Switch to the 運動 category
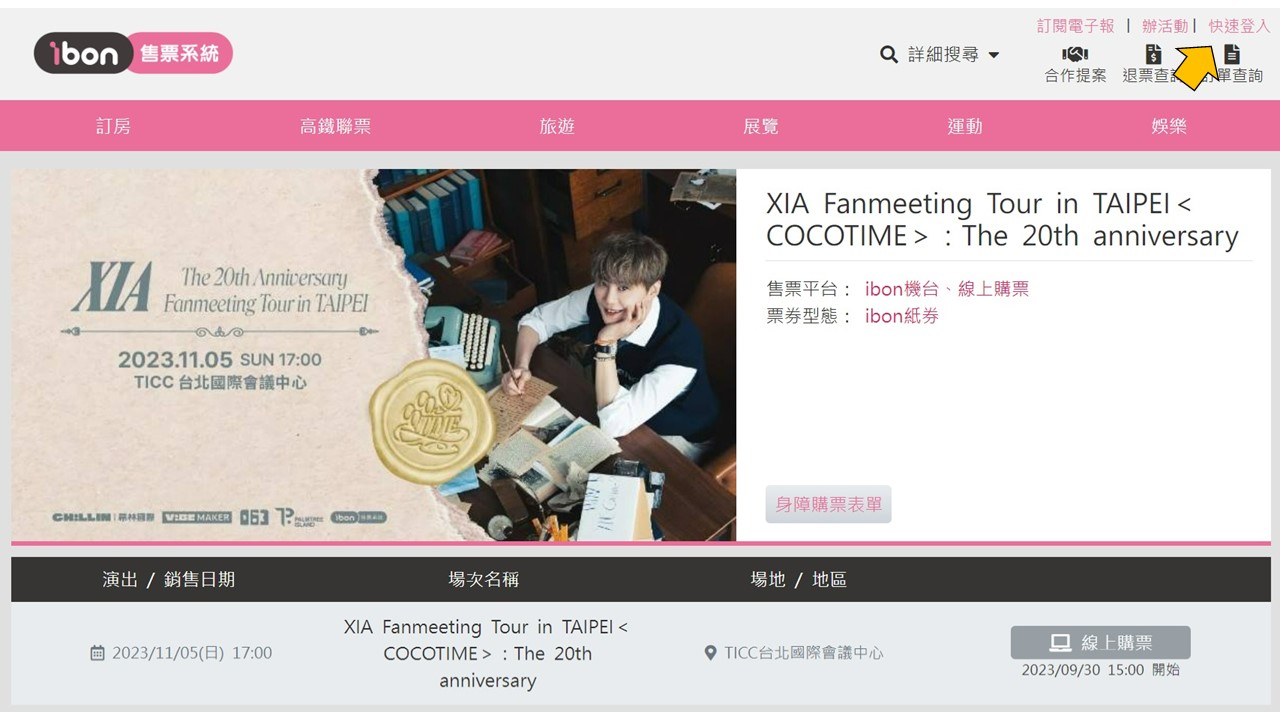Screen dimensions: 1280x720 click(965, 126)
